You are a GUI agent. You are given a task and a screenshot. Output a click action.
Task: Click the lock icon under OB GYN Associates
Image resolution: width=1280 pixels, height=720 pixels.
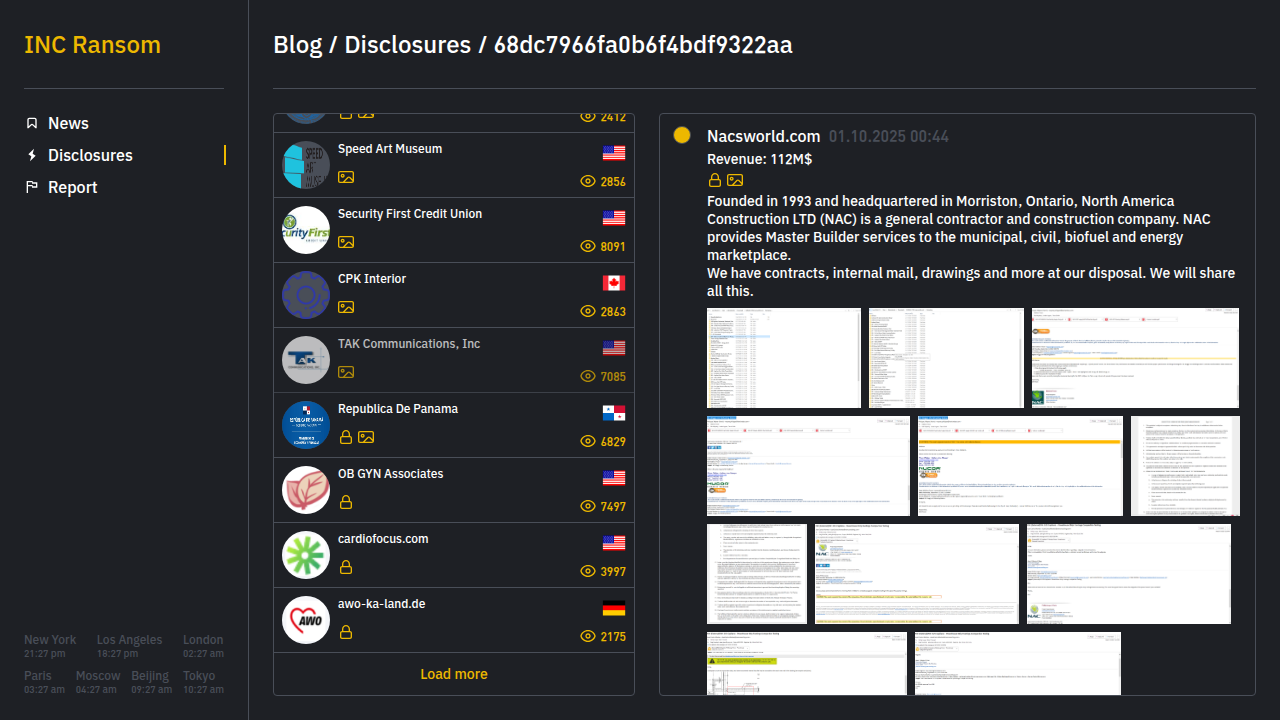pyautogui.click(x=346, y=502)
